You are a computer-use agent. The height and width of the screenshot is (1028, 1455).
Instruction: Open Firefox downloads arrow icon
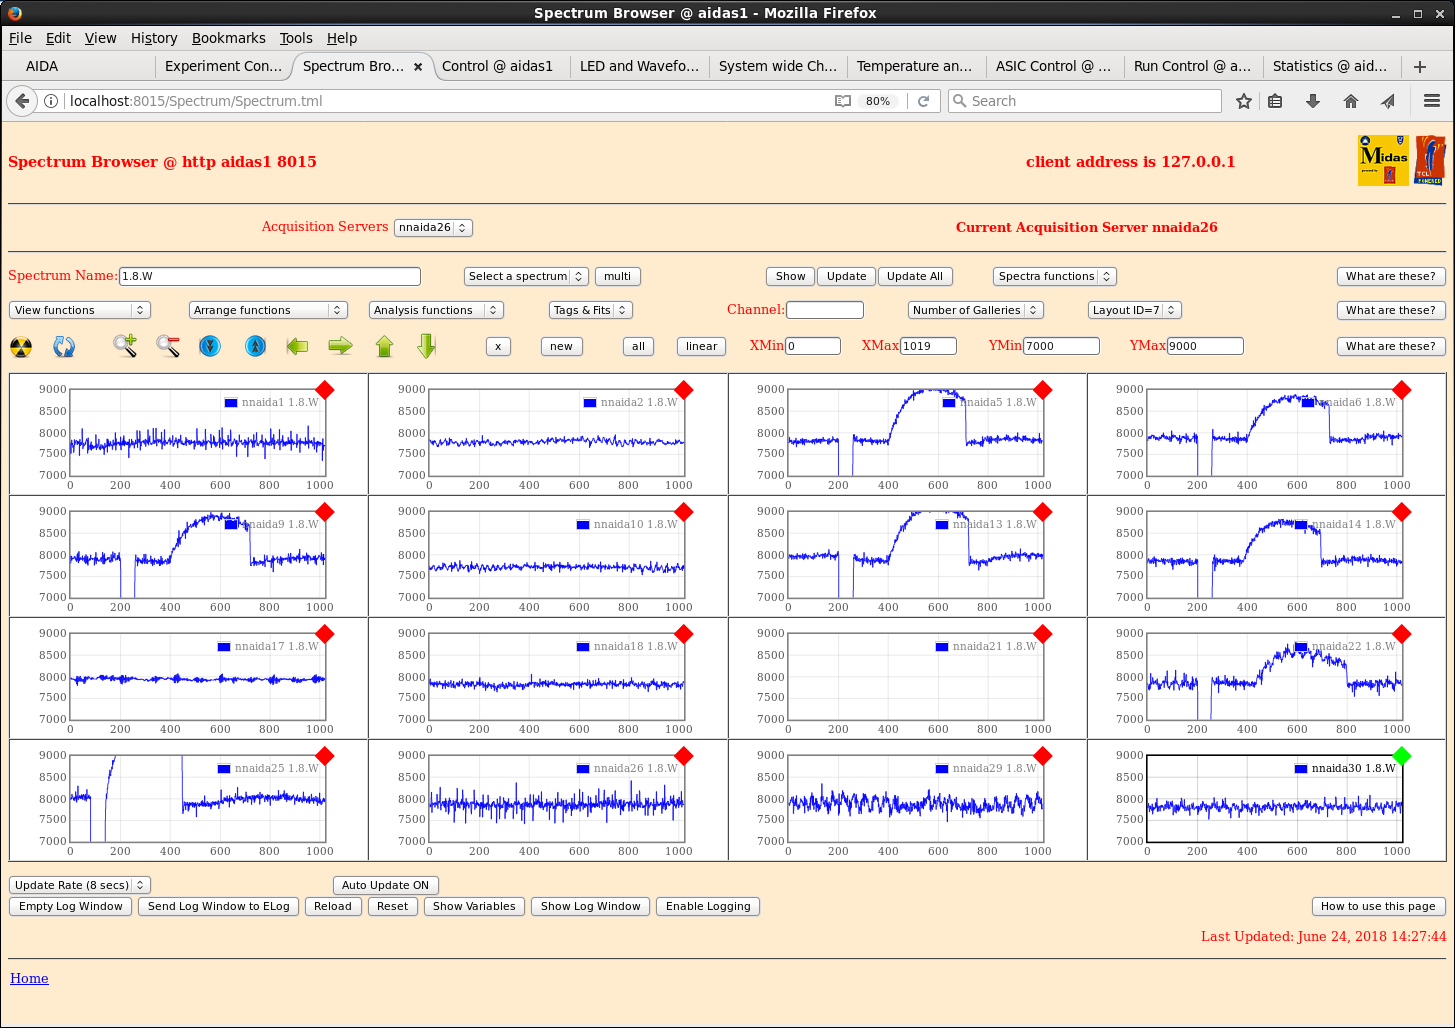(x=1313, y=101)
